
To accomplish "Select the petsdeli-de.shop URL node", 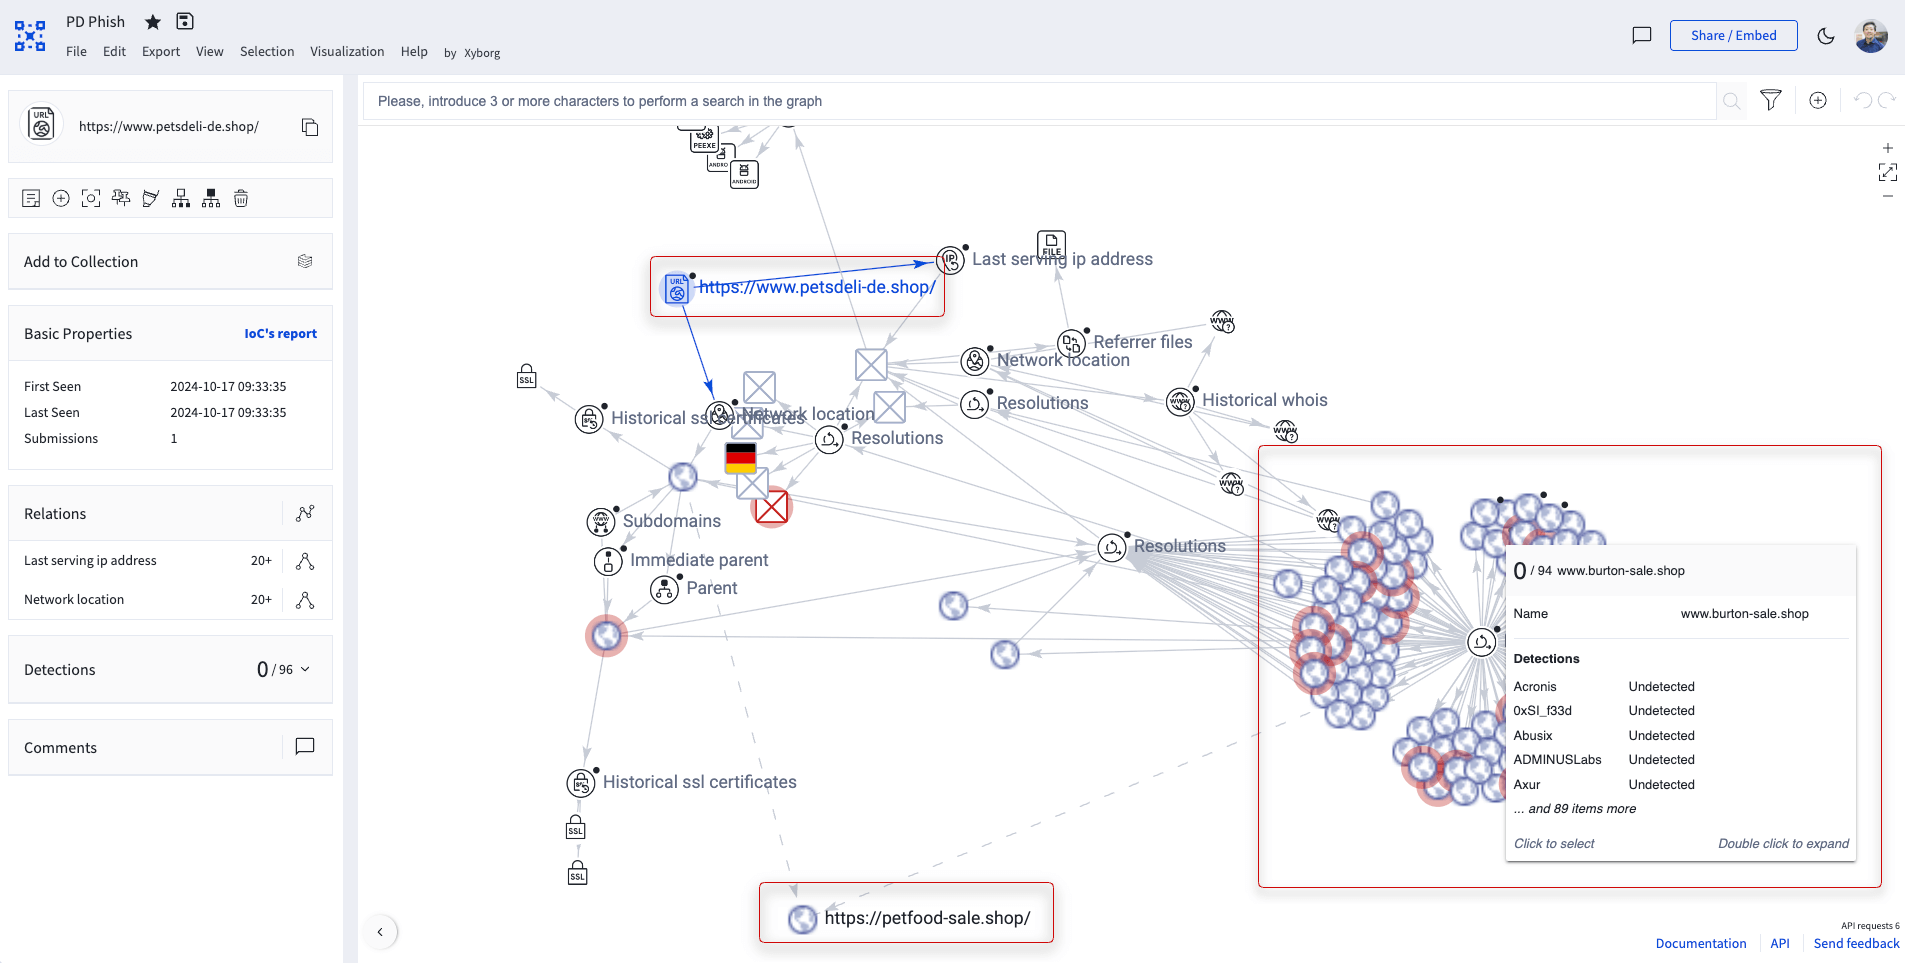I will click(677, 288).
